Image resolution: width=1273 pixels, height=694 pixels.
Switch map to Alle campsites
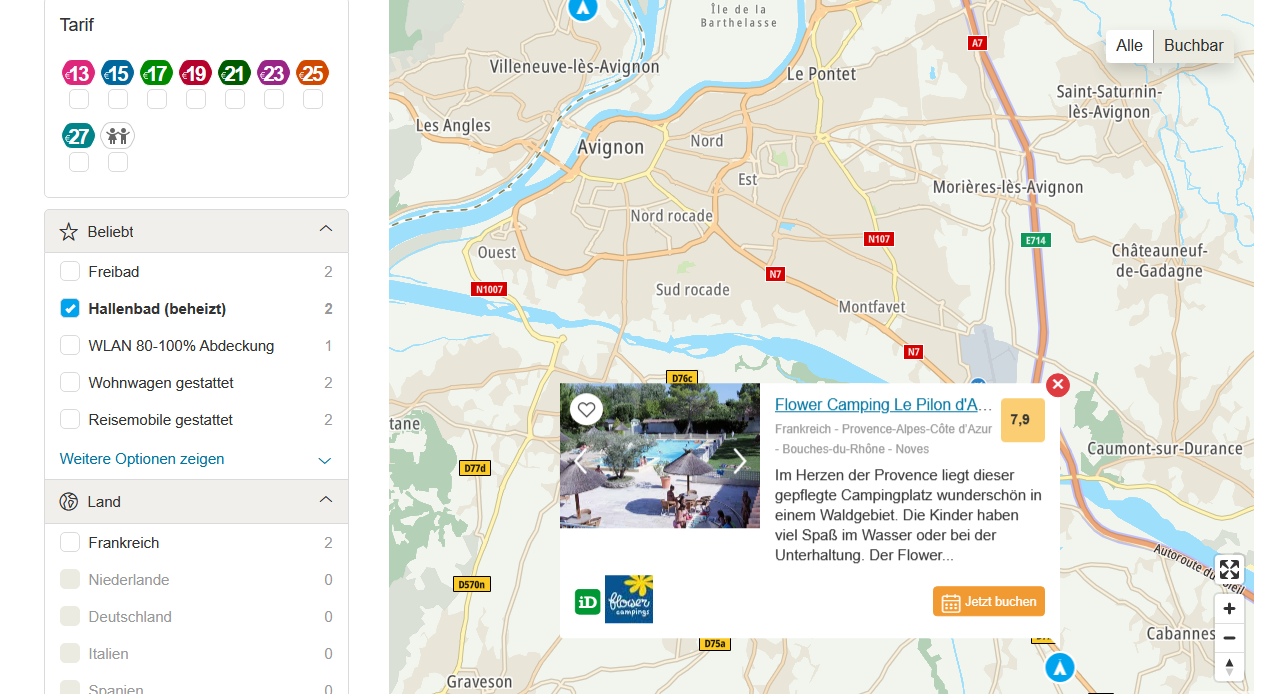click(x=1129, y=46)
